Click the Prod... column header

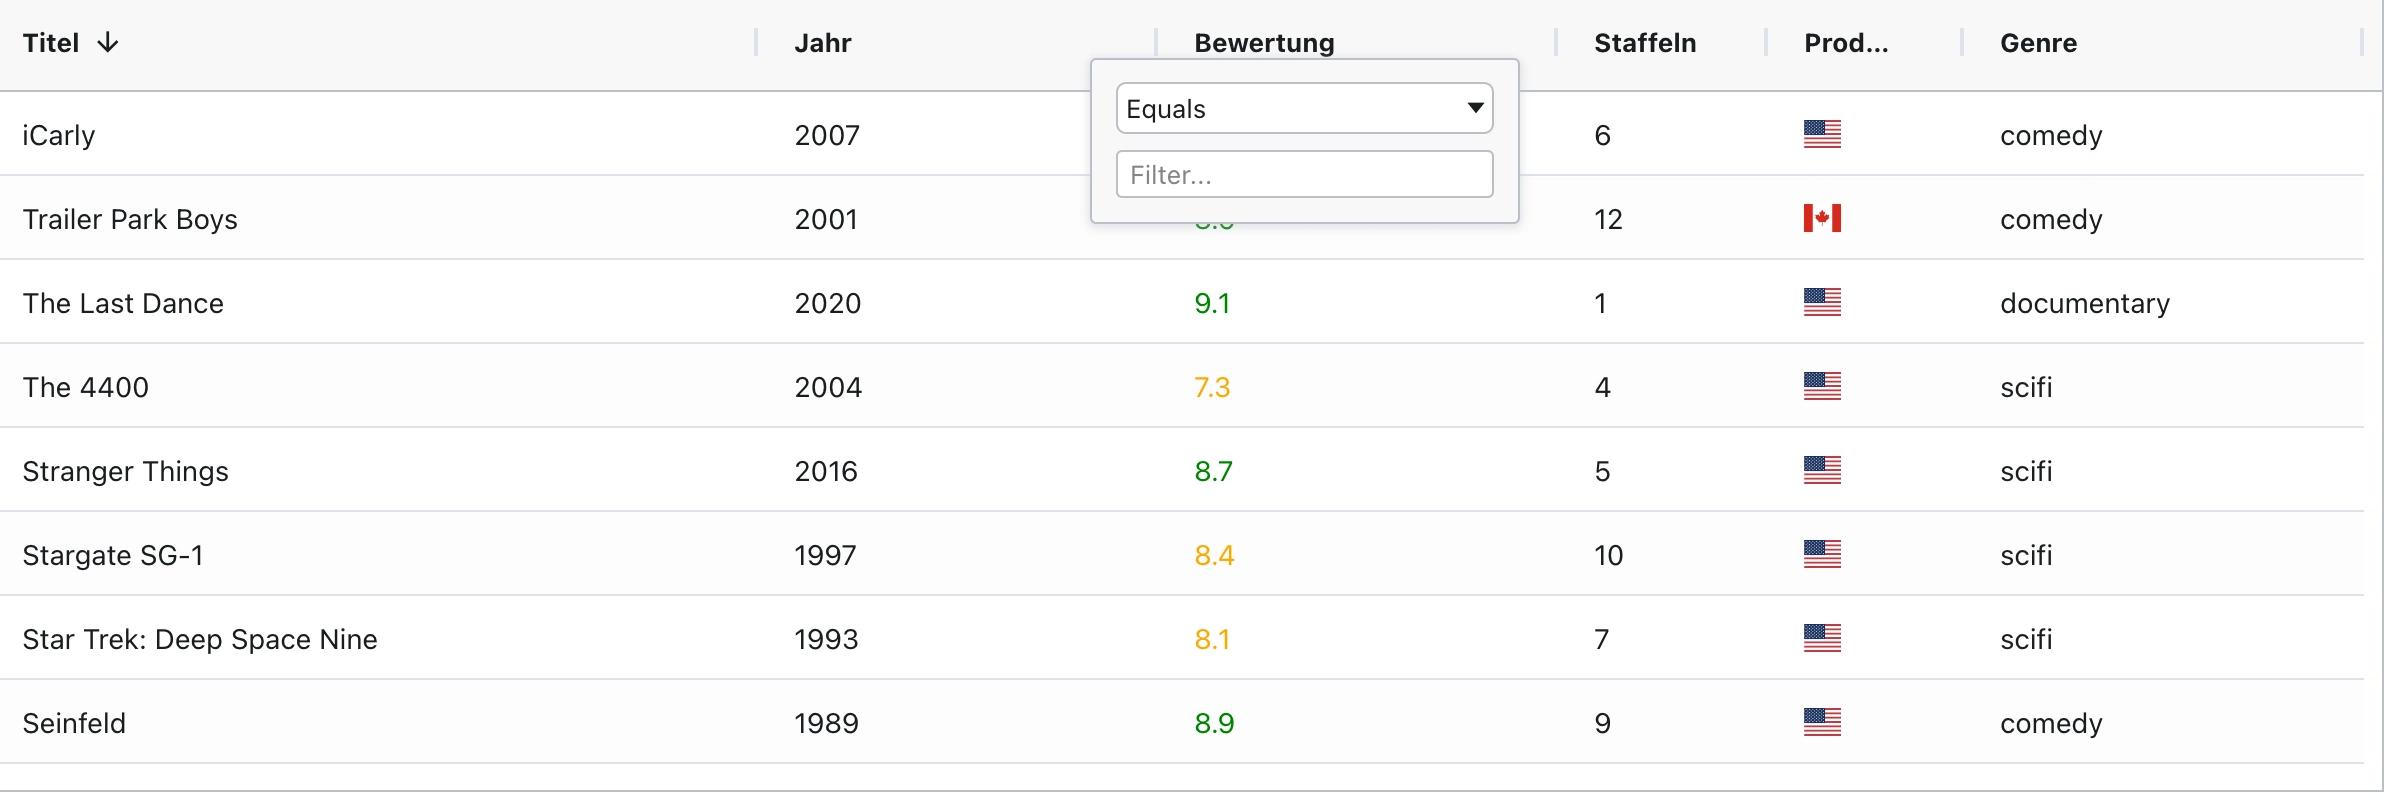[x=1846, y=43]
